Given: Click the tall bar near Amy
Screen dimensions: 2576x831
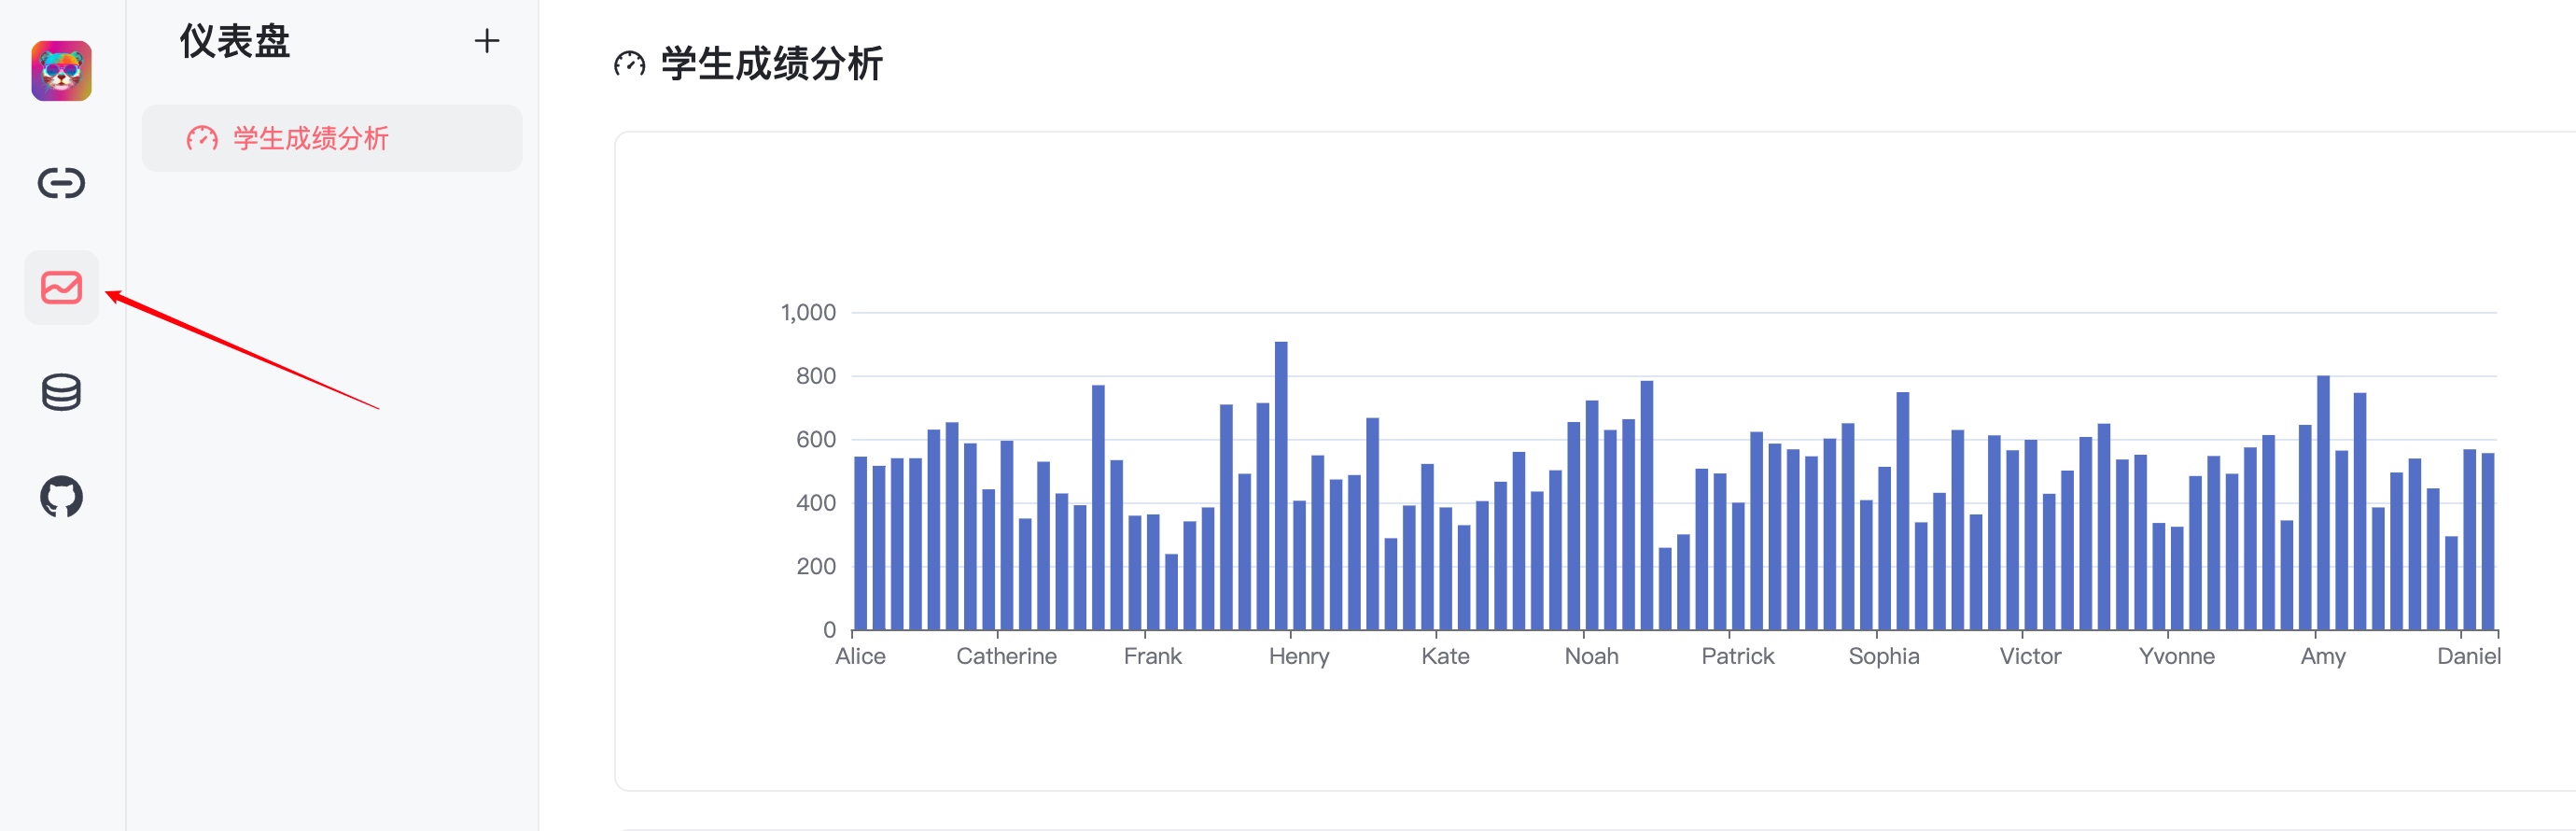Looking at the screenshot, I should point(2323,503).
